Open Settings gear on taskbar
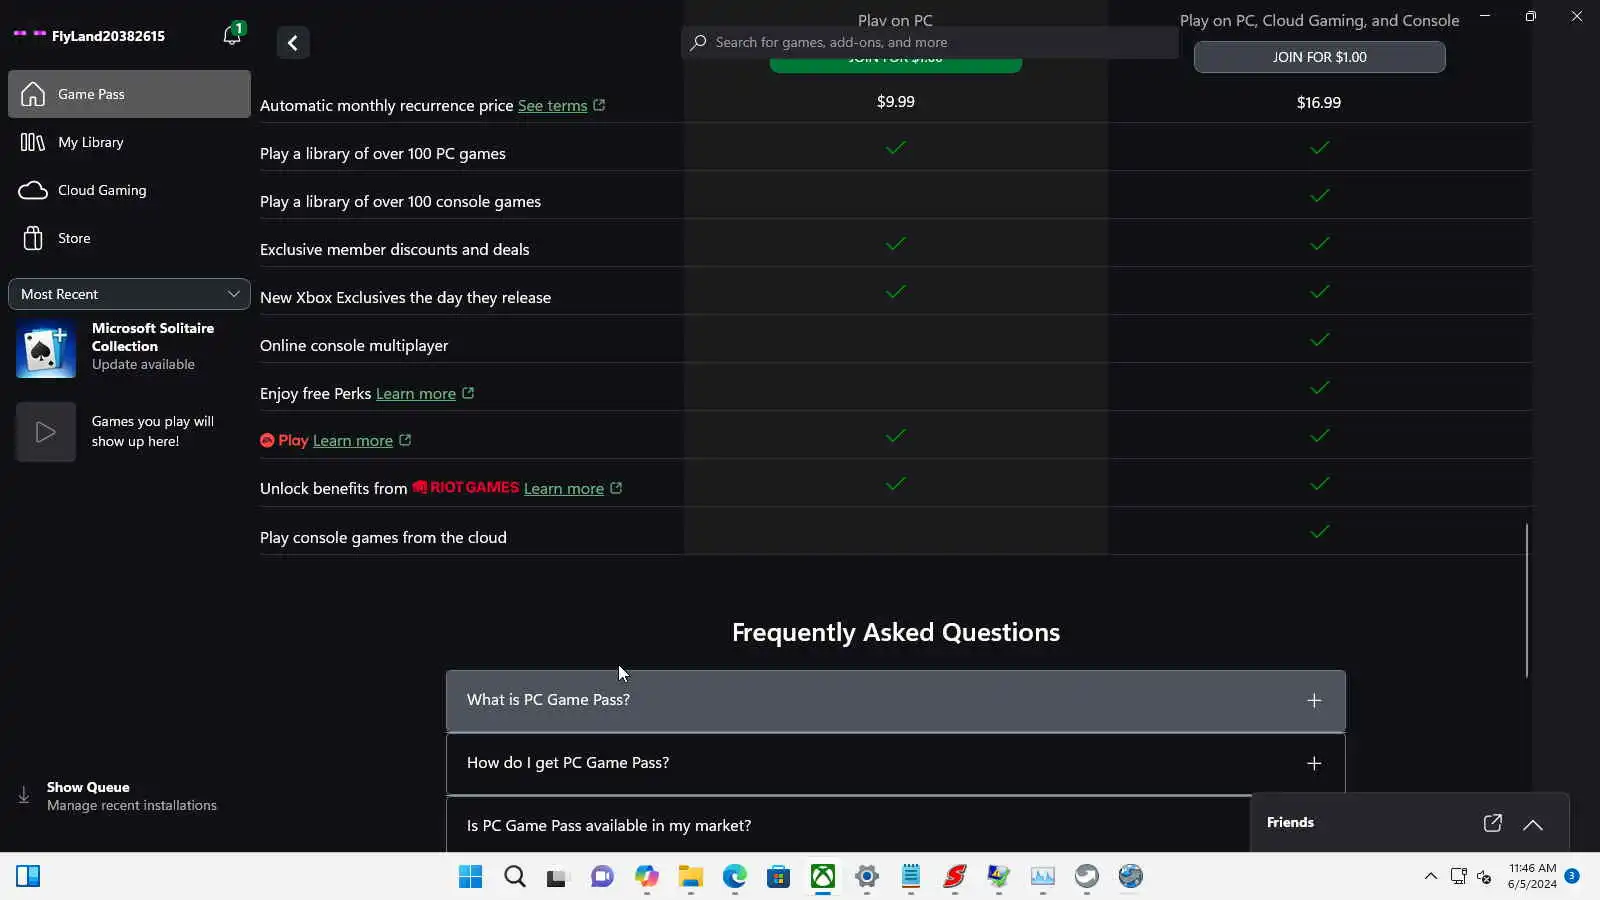Image resolution: width=1600 pixels, height=900 pixels. 866,877
